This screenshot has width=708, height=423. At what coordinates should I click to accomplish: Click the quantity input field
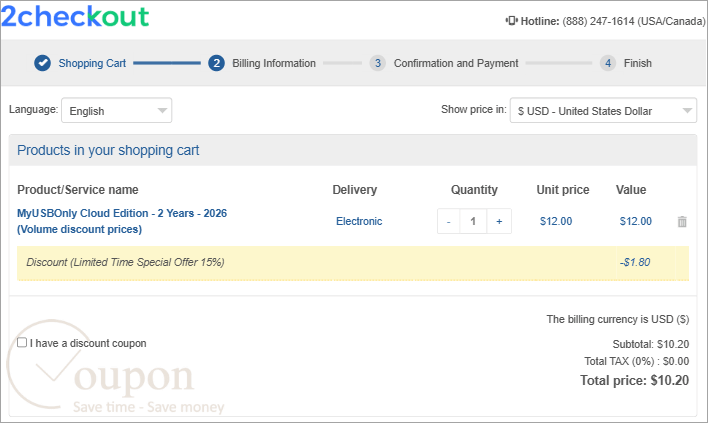pos(473,221)
